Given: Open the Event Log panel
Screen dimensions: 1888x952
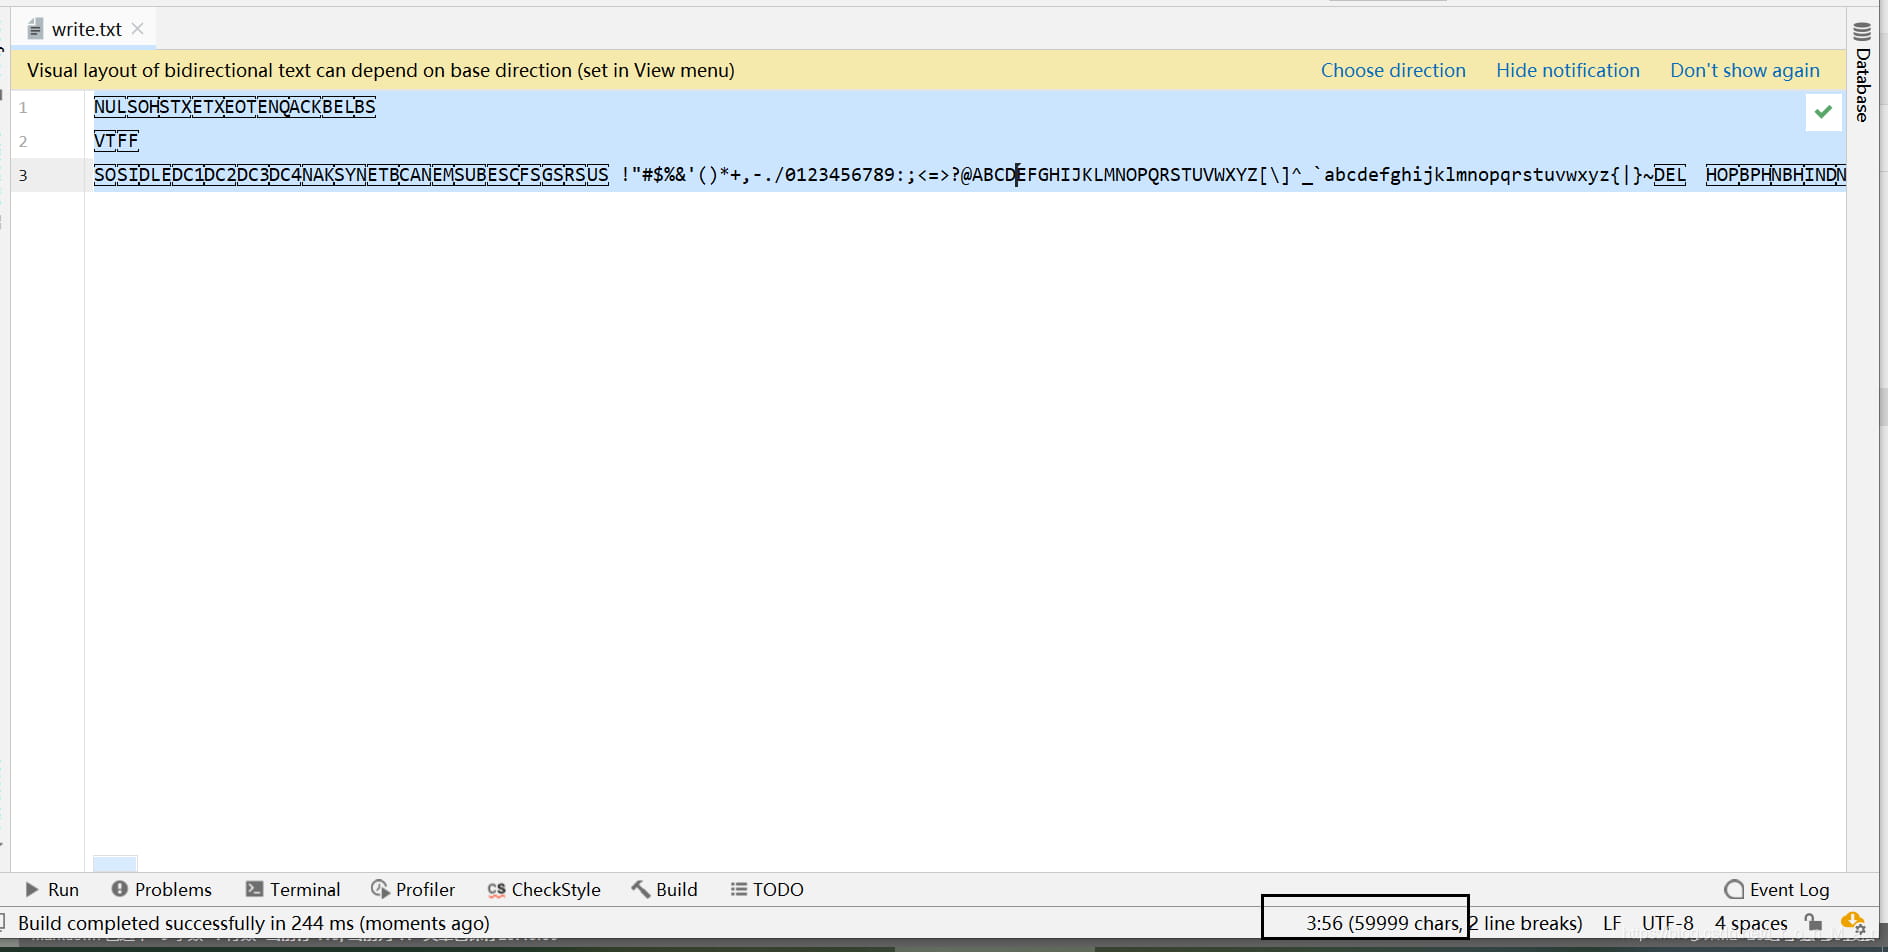Looking at the screenshot, I should click(1777, 889).
